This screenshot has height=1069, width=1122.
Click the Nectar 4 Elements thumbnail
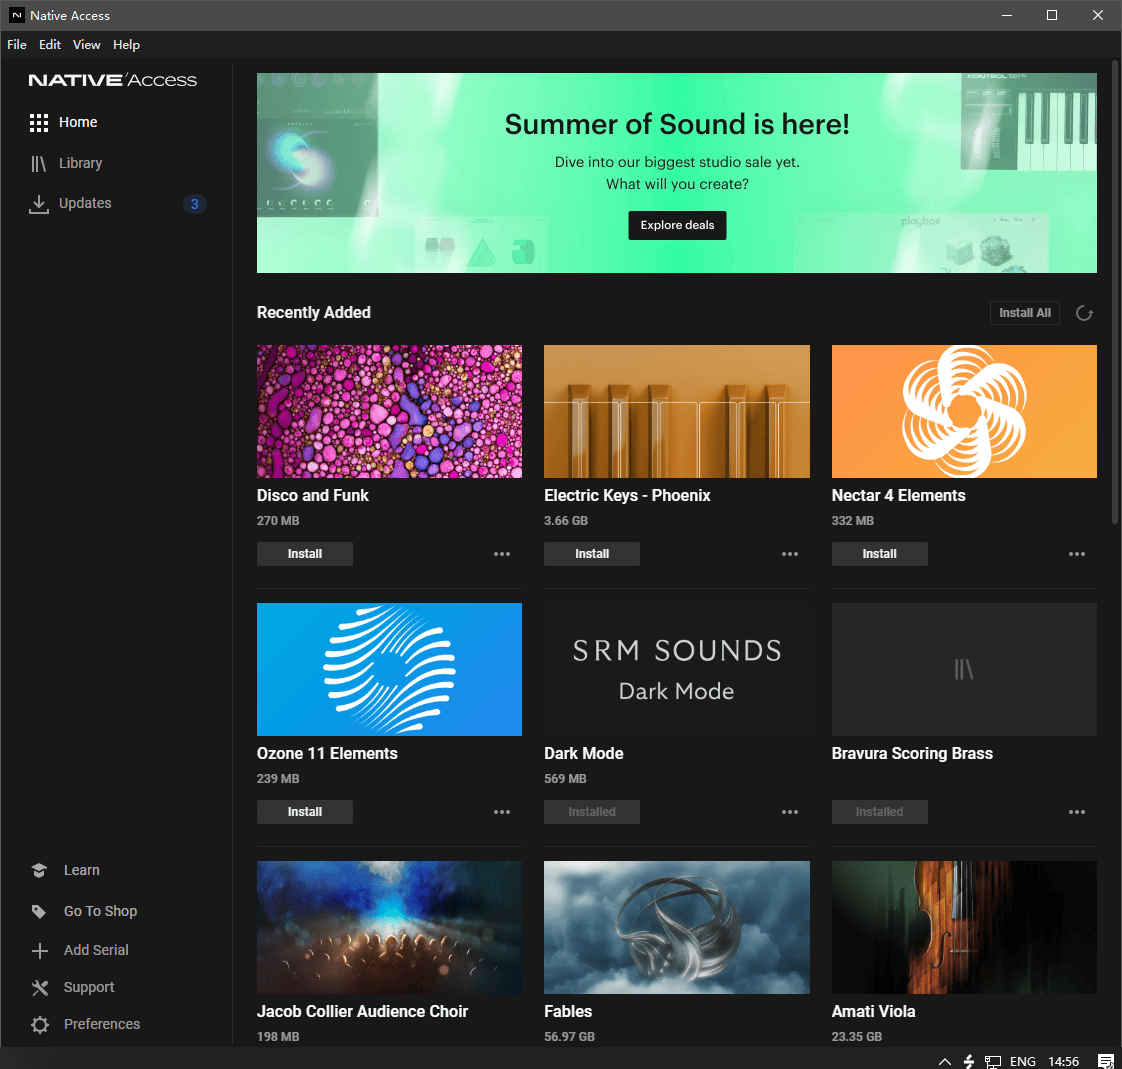[x=964, y=411]
